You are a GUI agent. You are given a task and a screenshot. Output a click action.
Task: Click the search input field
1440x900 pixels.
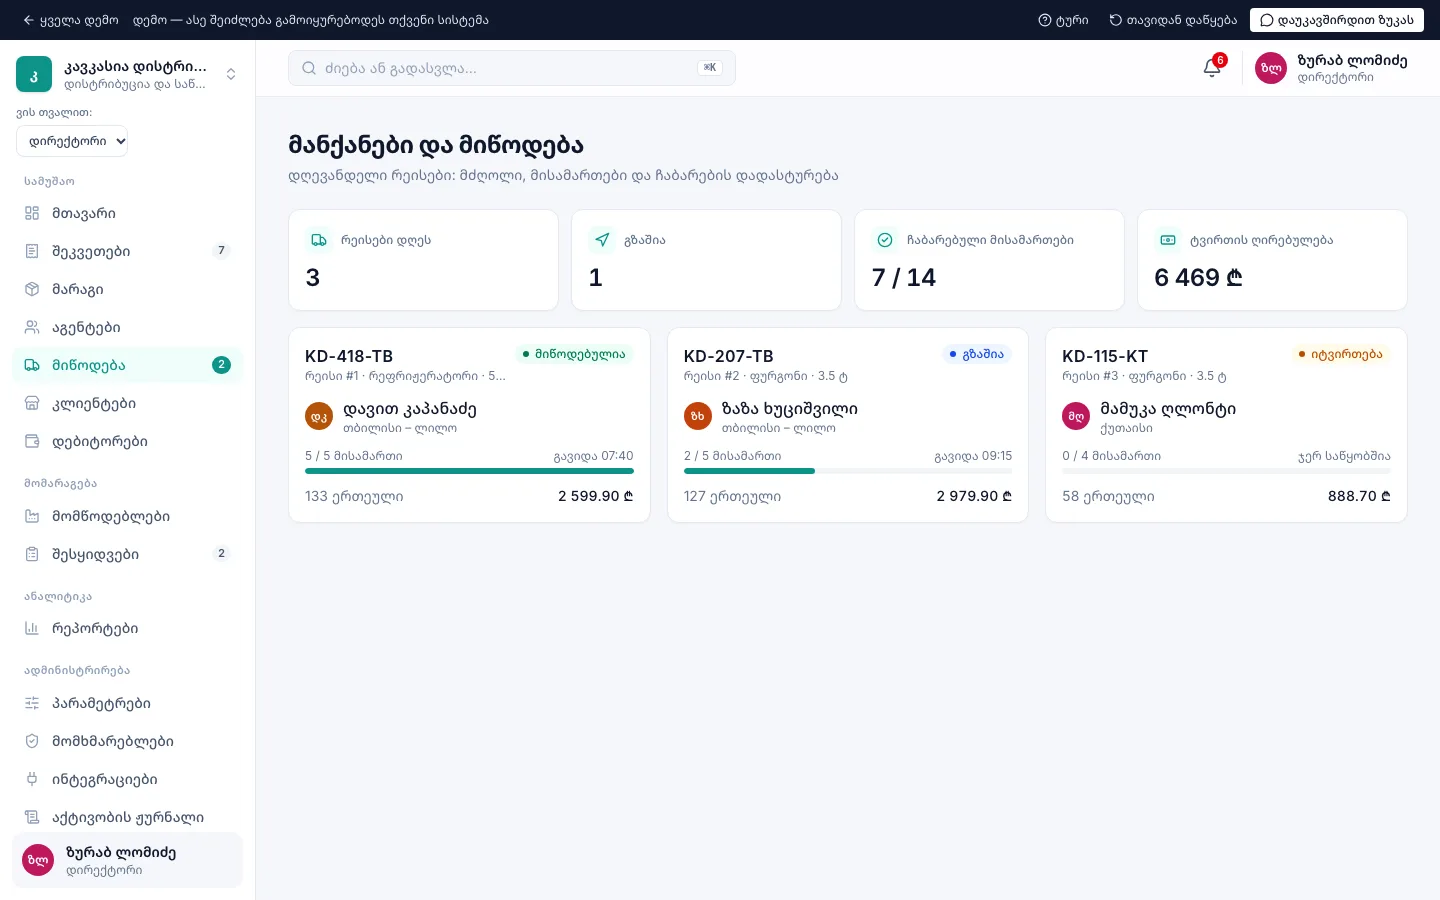512,68
